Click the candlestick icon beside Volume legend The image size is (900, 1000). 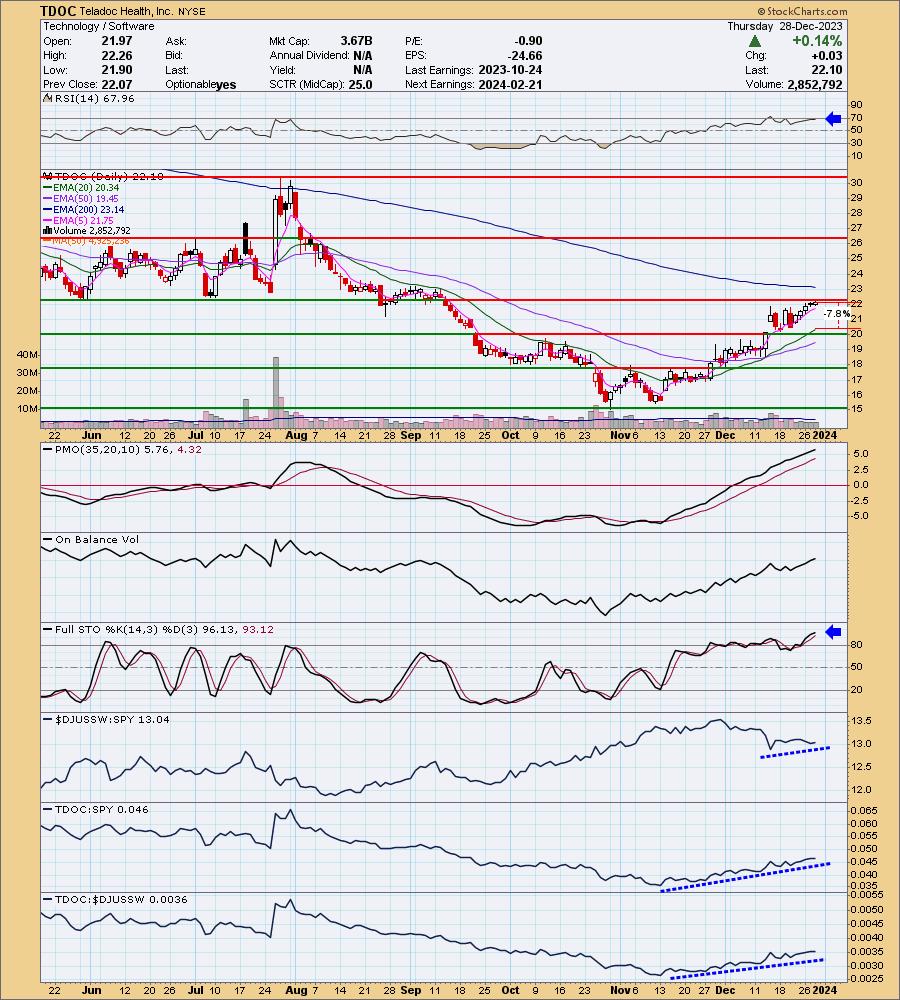(x=48, y=230)
